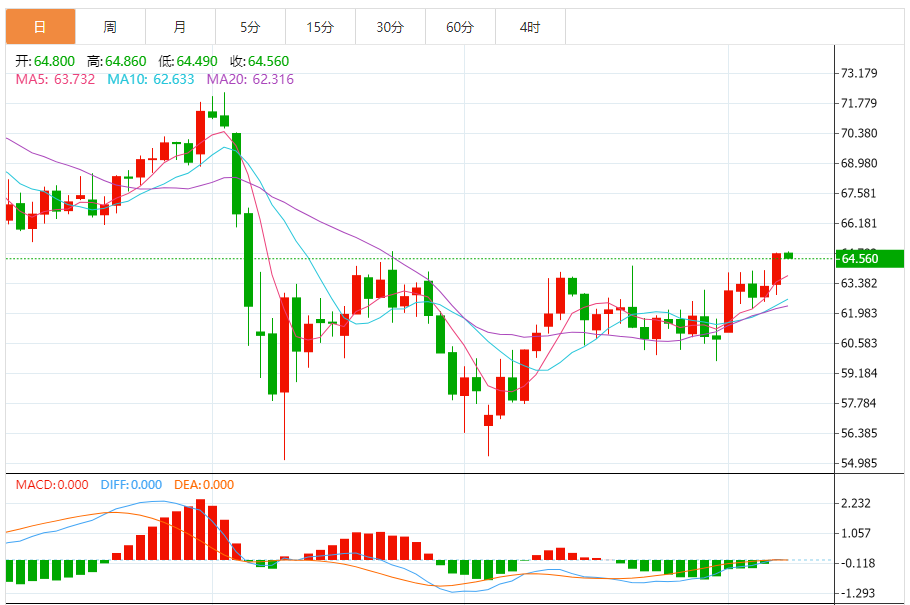Click the latest green candlestick at chart's right edge

tap(789, 255)
